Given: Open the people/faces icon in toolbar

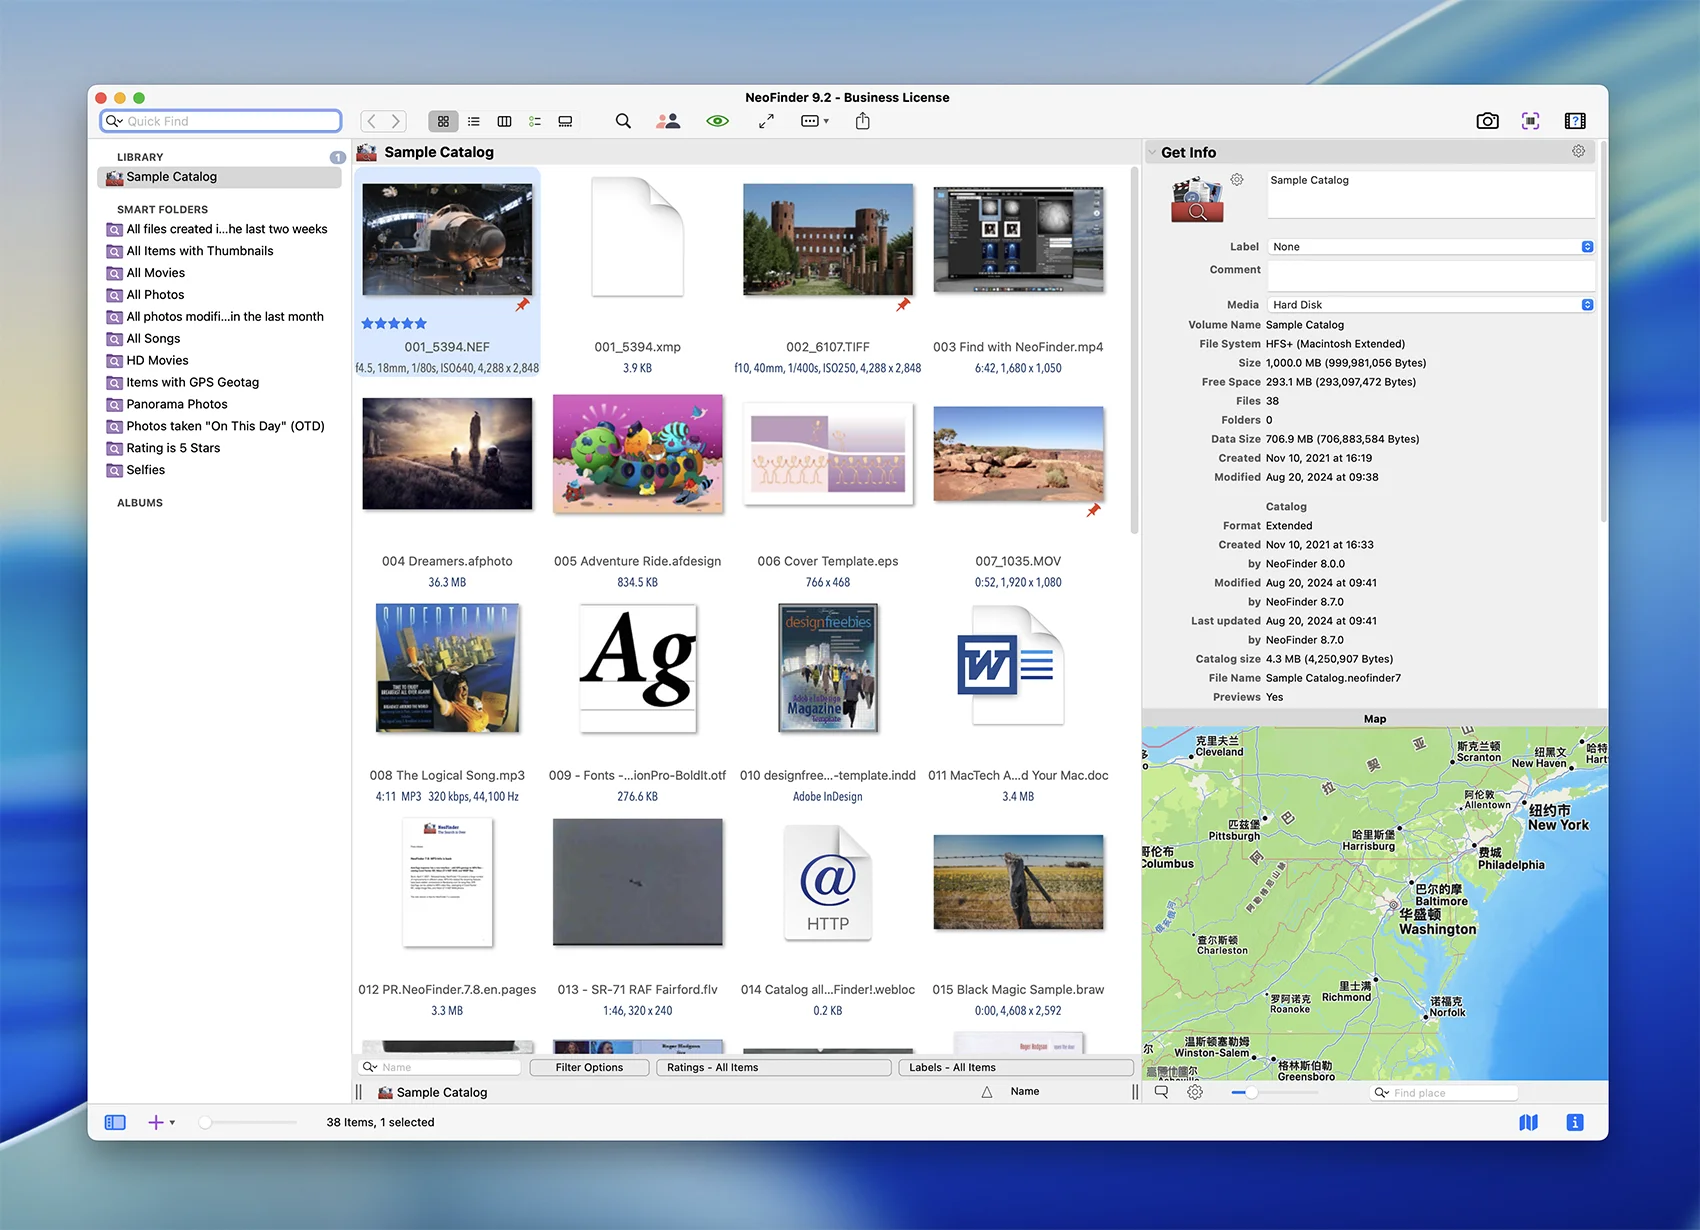Looking at the screenshot, I should (668, 121).
